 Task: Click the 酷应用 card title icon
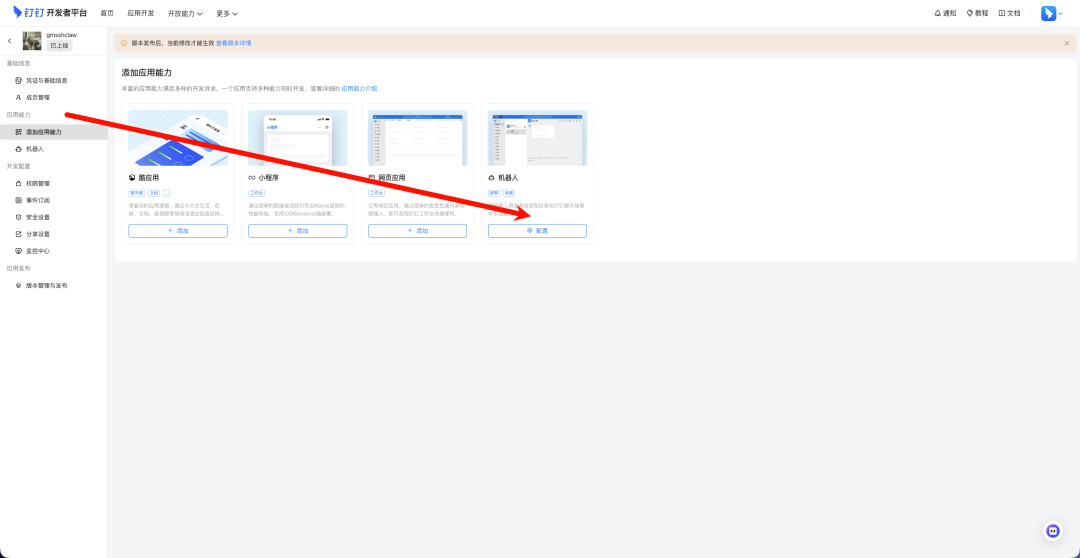click(x=132, y=178)
